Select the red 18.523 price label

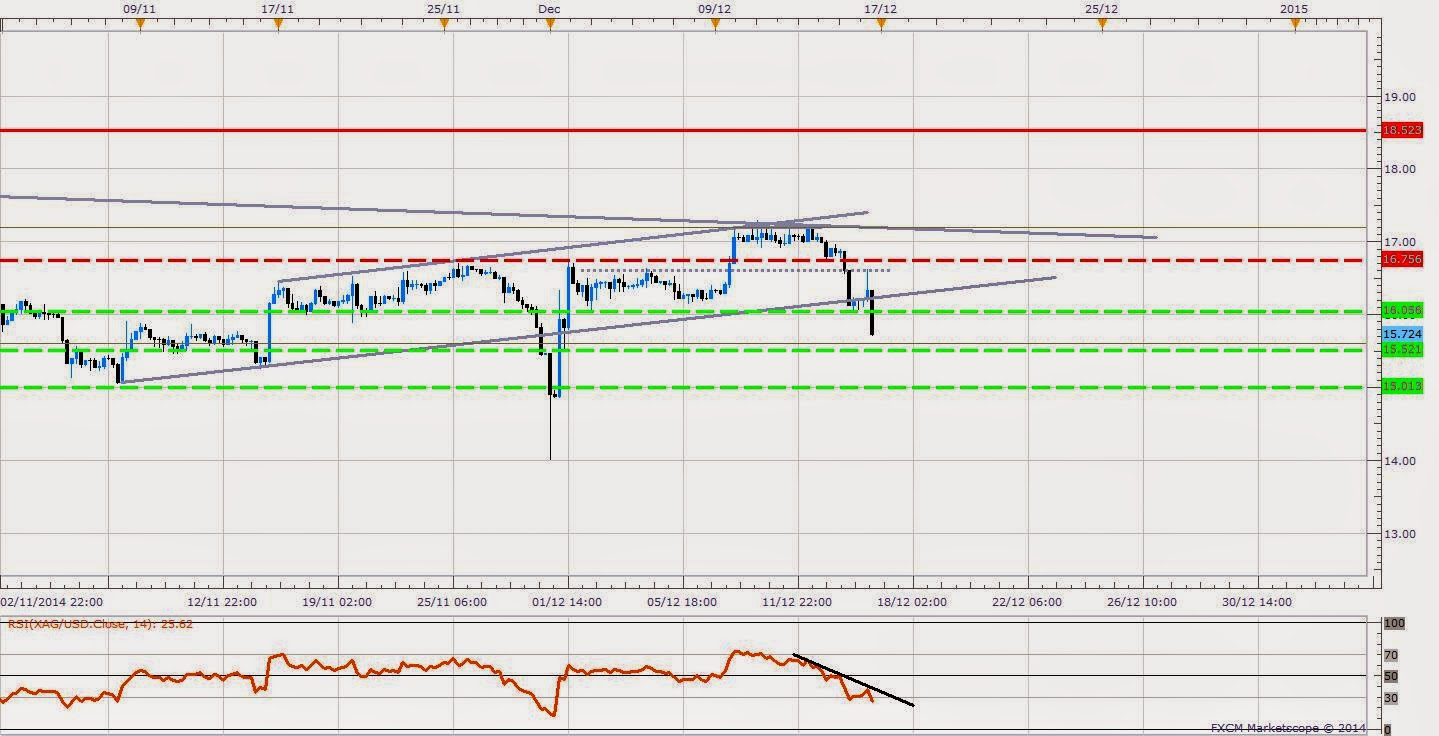click(1402, 130)
